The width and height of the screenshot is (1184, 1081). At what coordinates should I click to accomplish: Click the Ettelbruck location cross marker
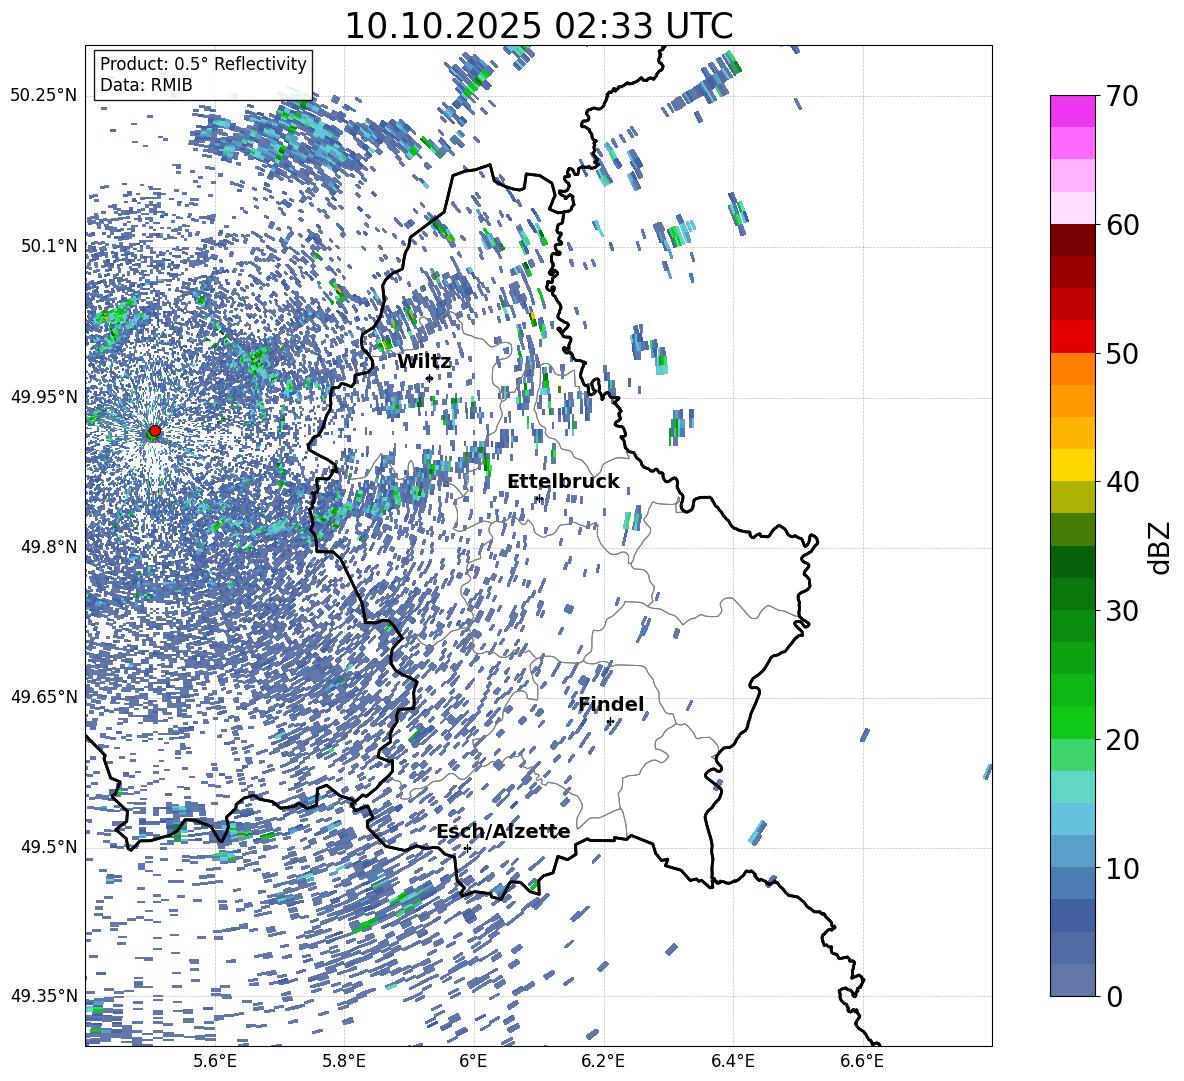coord(538,498)
